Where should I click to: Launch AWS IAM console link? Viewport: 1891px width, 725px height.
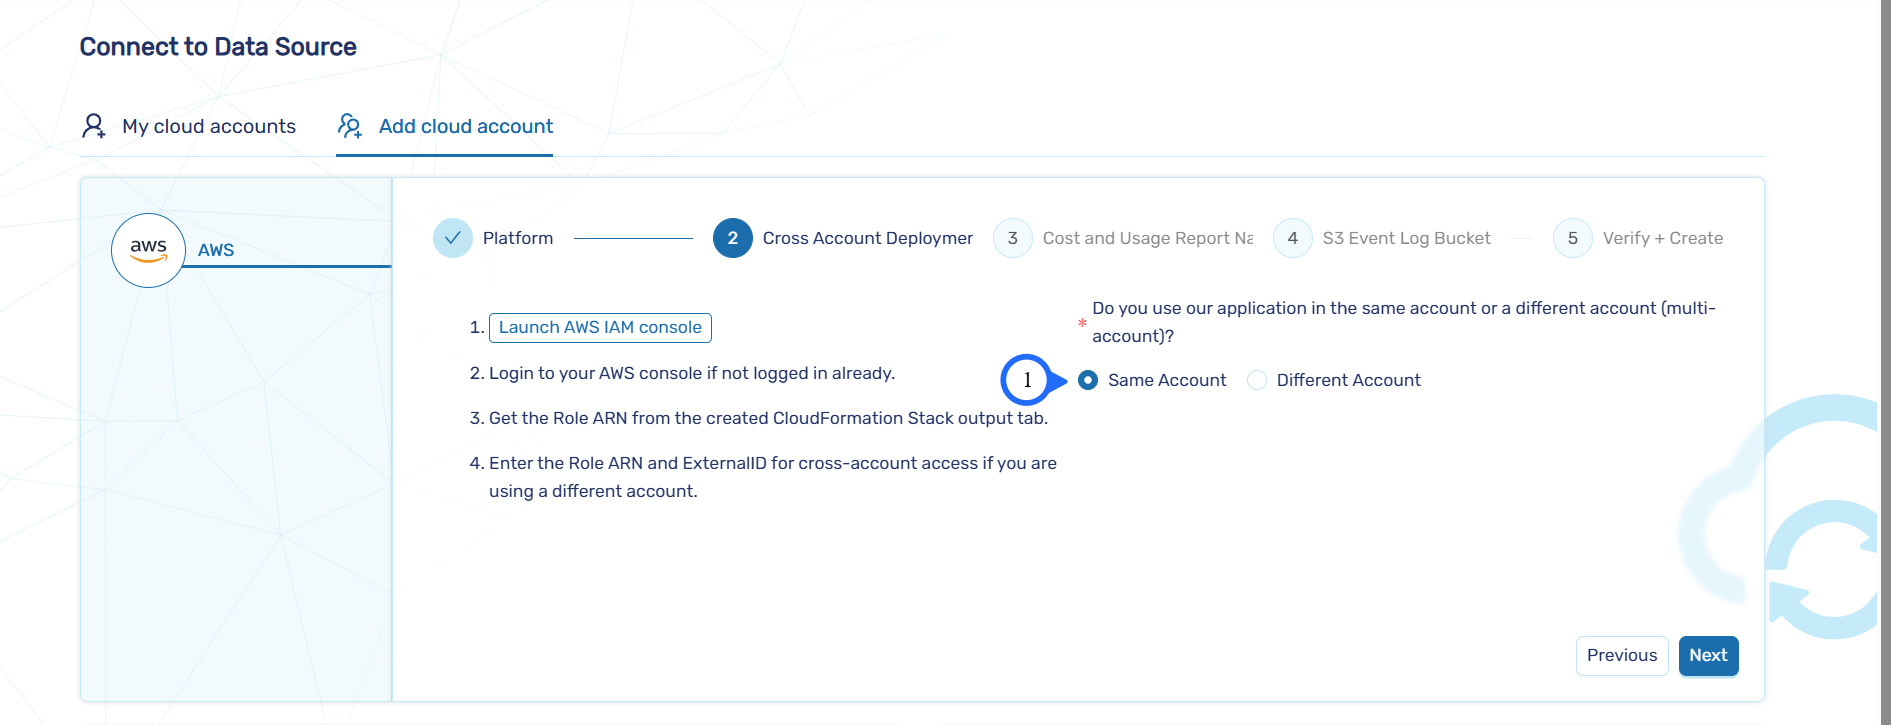600,327
